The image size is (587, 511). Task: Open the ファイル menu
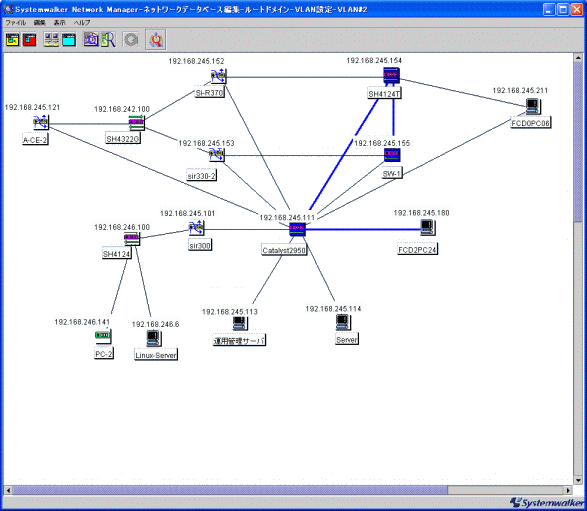point(16,22)
